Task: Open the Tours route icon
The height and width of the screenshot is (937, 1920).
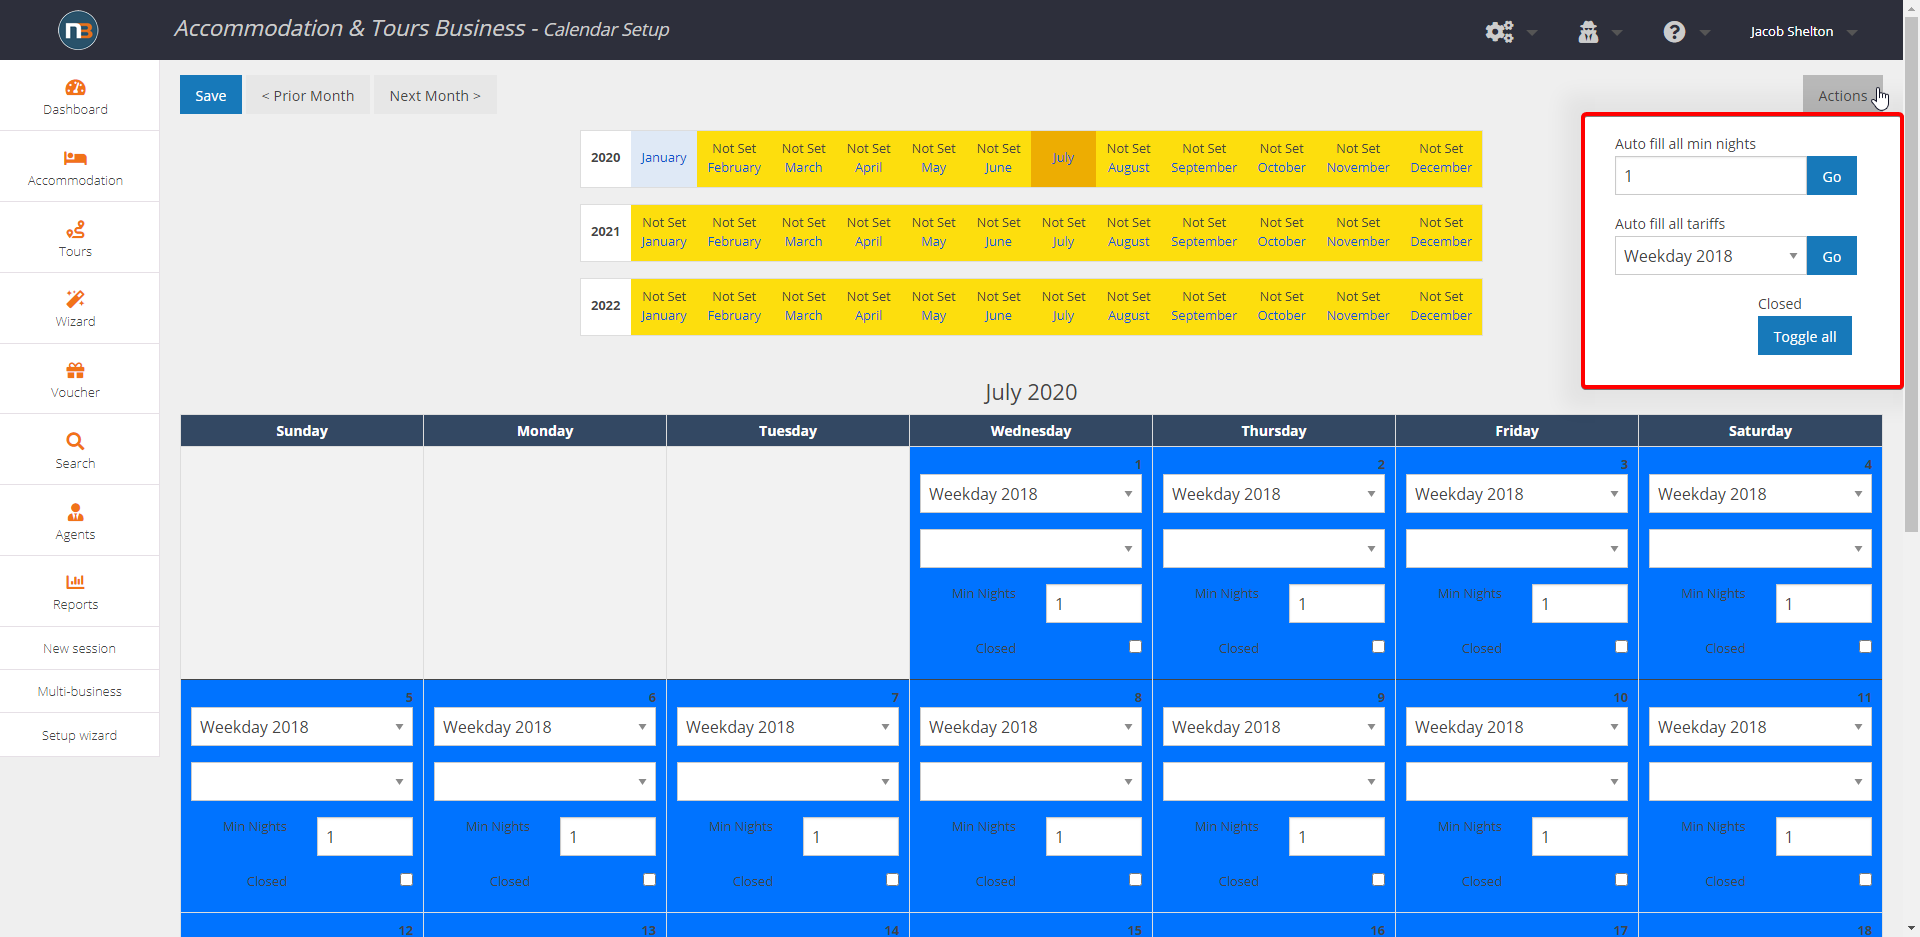Action: [x=75, y=230]
